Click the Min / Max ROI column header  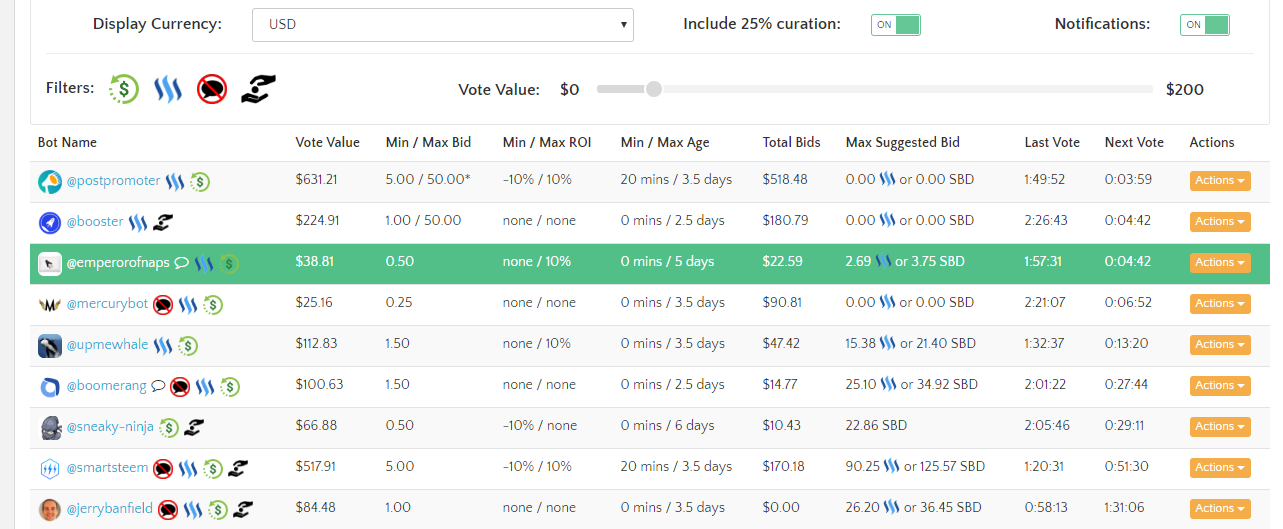pos(547,143)
